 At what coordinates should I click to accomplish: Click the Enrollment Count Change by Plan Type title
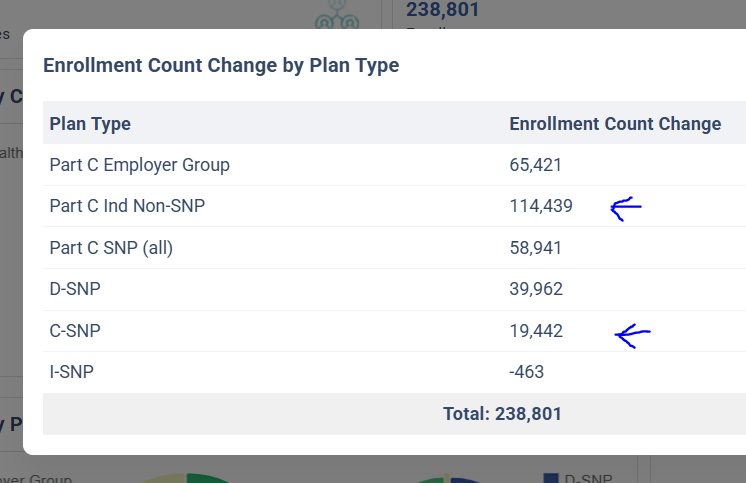[x=221, y=66]
